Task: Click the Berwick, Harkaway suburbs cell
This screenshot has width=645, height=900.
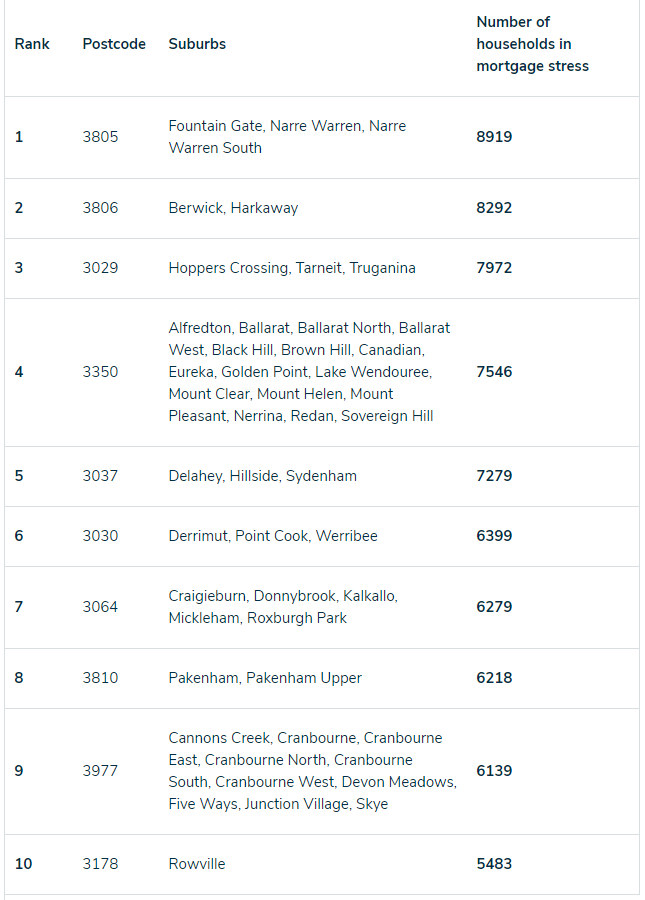Action: pyautogui.click(x=234, y=208)
